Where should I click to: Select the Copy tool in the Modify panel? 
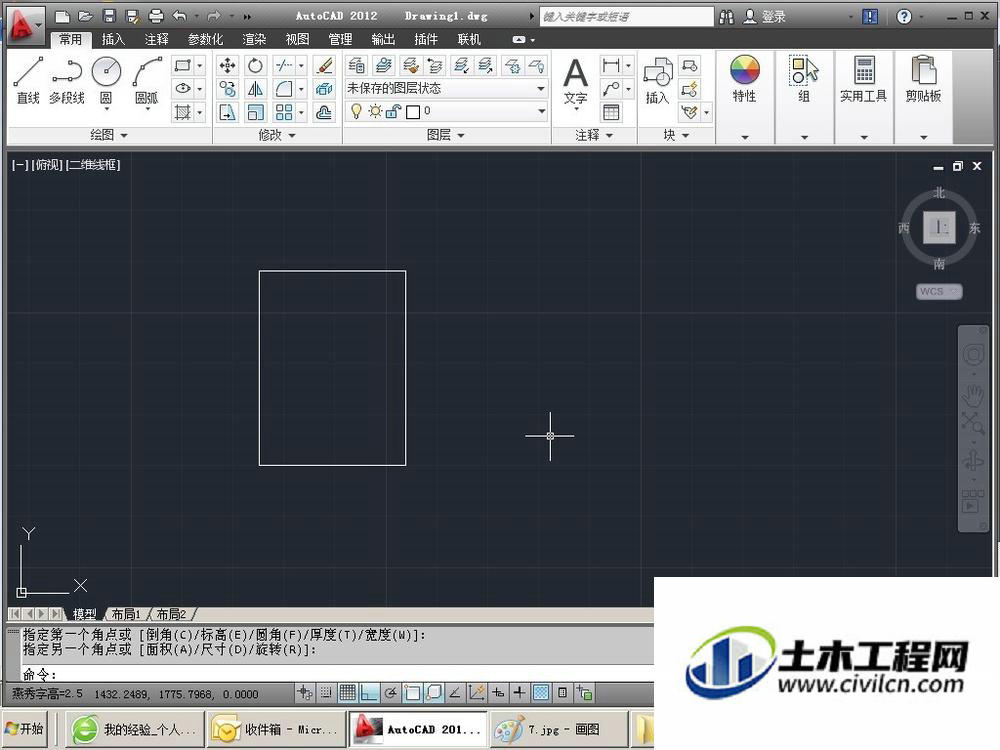click(x=228, y=89)
